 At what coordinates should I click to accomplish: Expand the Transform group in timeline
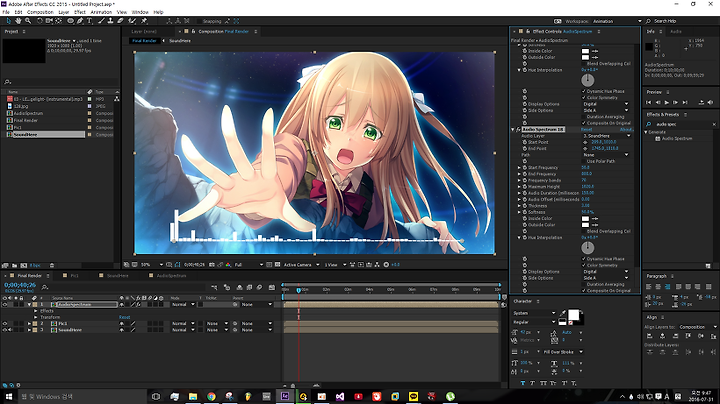pos(36,317)
